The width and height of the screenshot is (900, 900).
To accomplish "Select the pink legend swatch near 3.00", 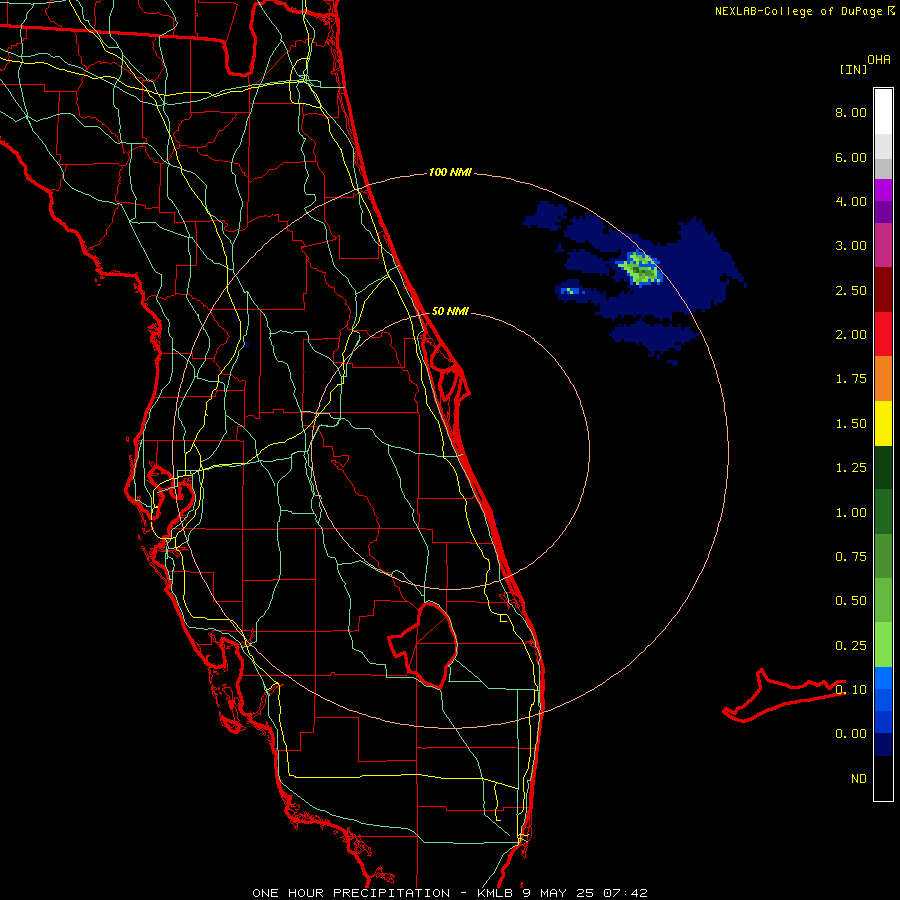I will tap(883, 246).
